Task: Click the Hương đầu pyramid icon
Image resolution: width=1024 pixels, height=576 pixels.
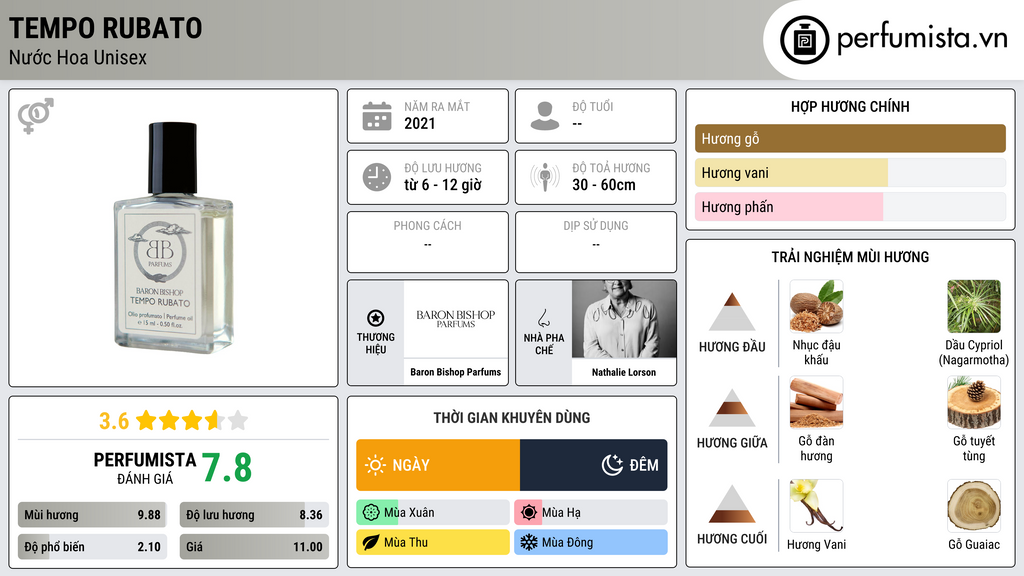Action: pos(732,312)
